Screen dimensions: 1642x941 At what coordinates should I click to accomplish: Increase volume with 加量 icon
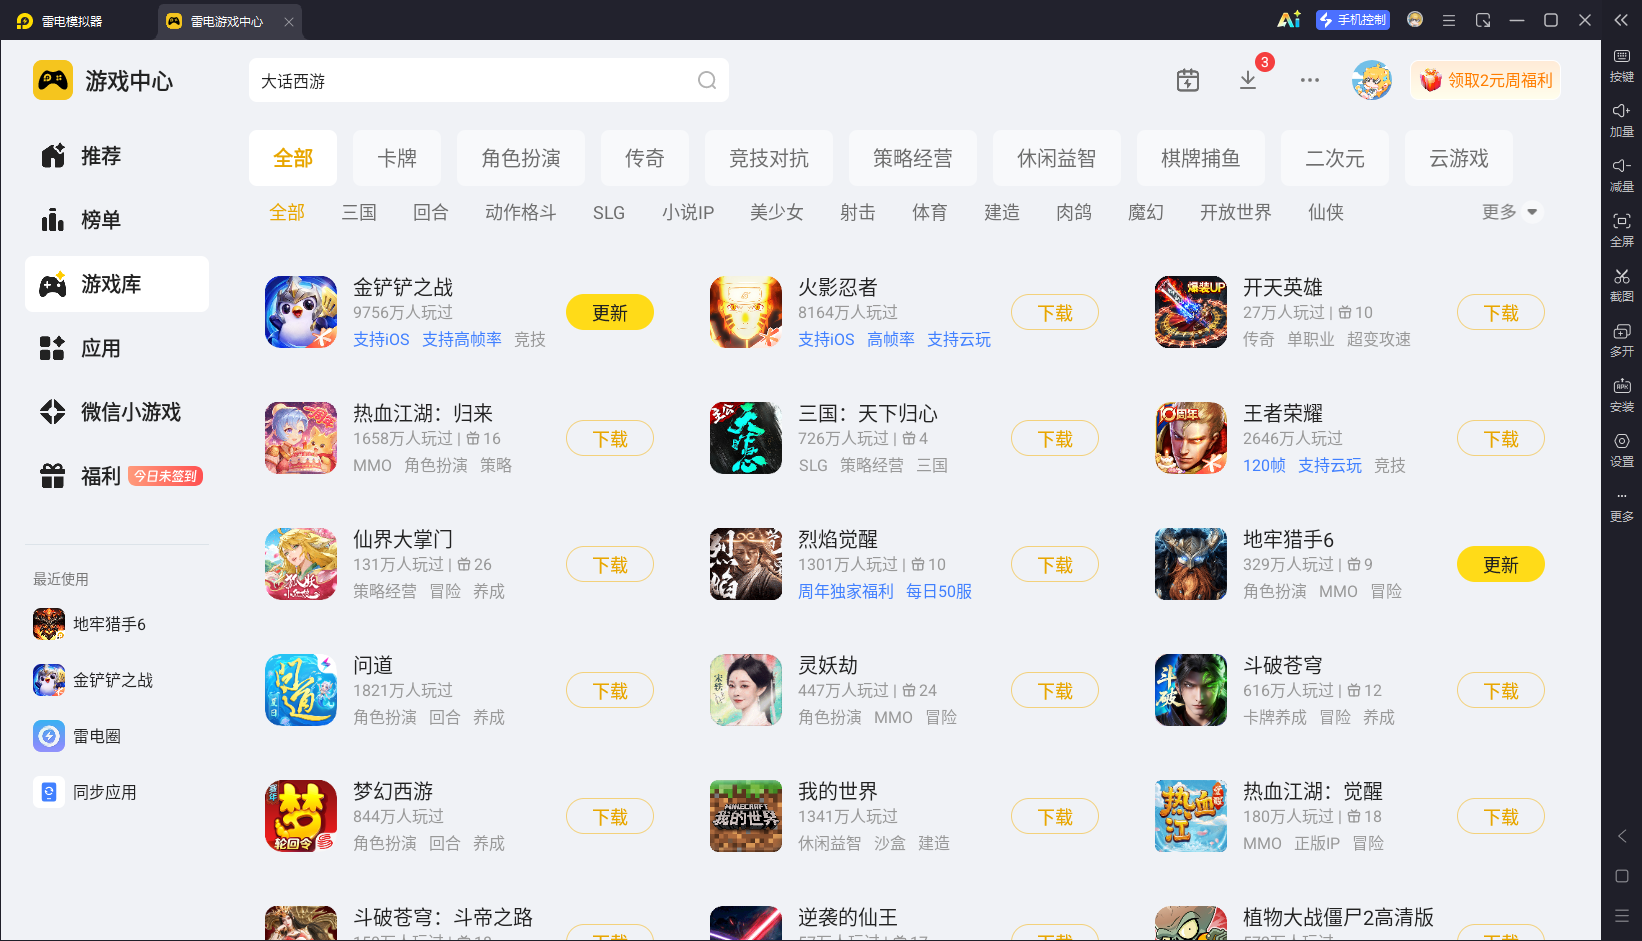pyautogui.click(x=1622, y=121)
